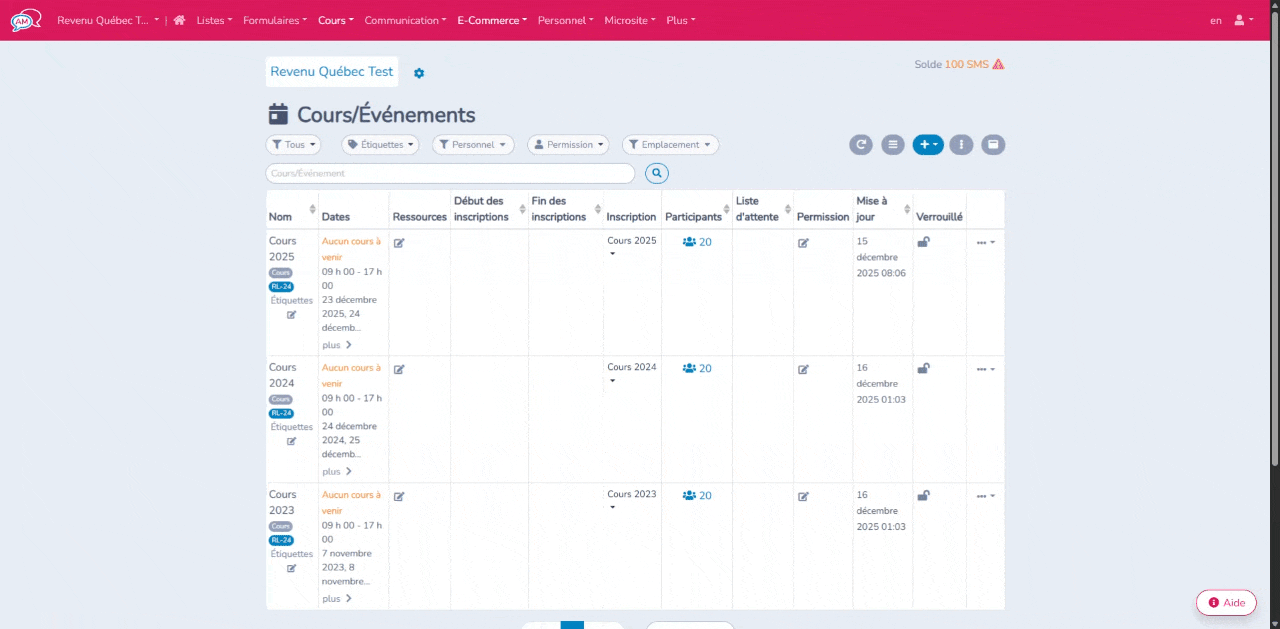
Task: Open the Communication menu
Action: click(x=405, y=20)
